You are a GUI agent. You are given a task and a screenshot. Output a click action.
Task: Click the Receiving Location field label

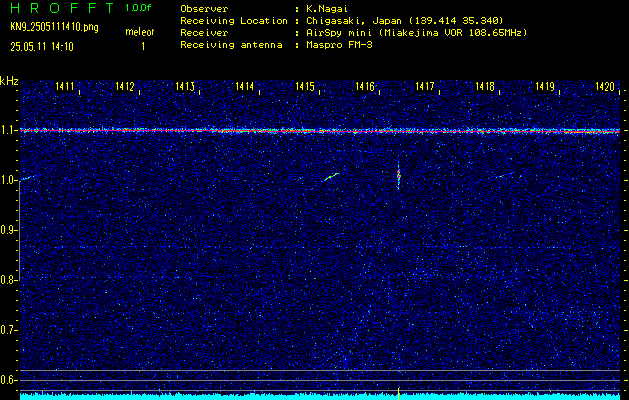click(234, 21)
